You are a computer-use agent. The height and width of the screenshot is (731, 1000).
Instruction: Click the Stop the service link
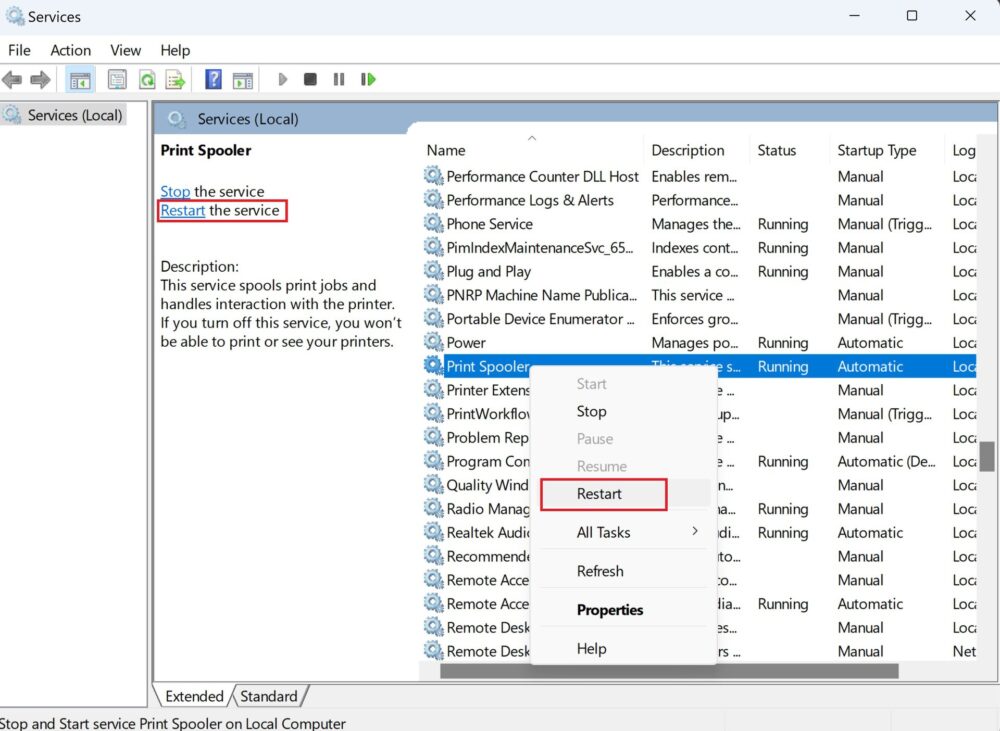(175, 191)
